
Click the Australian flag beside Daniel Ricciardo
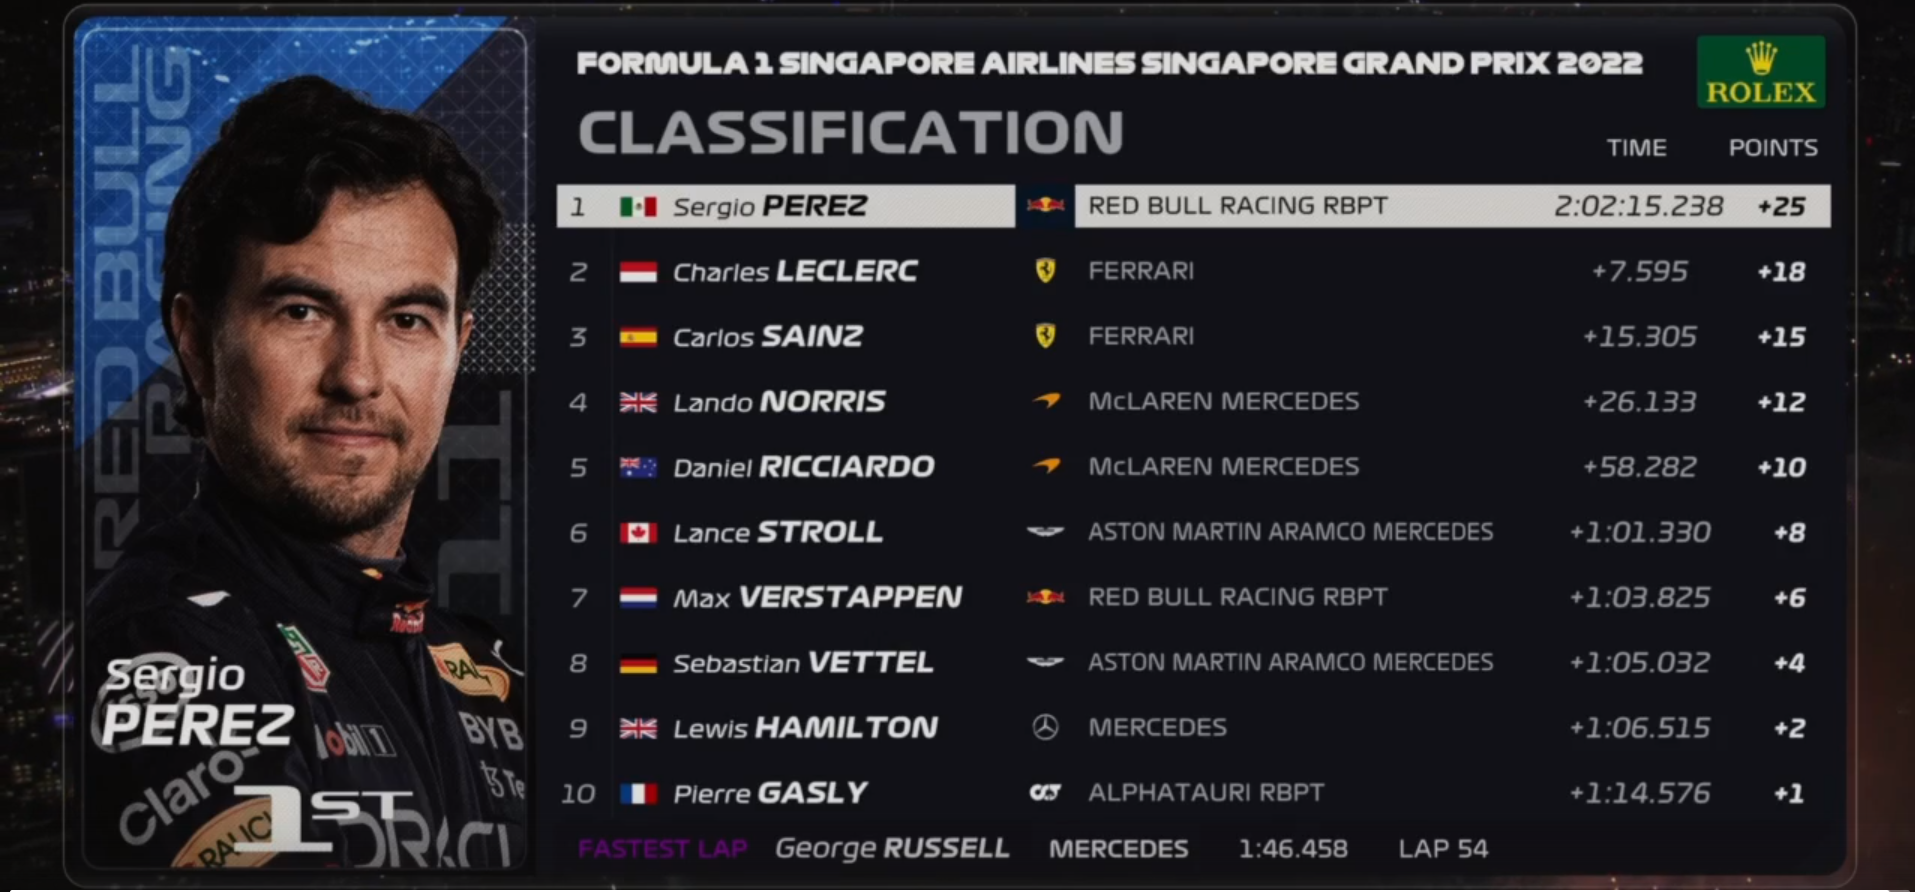click(638, 467)
